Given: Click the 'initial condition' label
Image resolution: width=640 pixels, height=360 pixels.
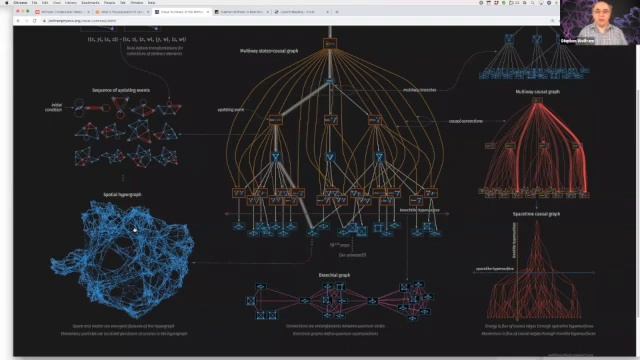Looking at the screenshot, I should pos(54,107).
